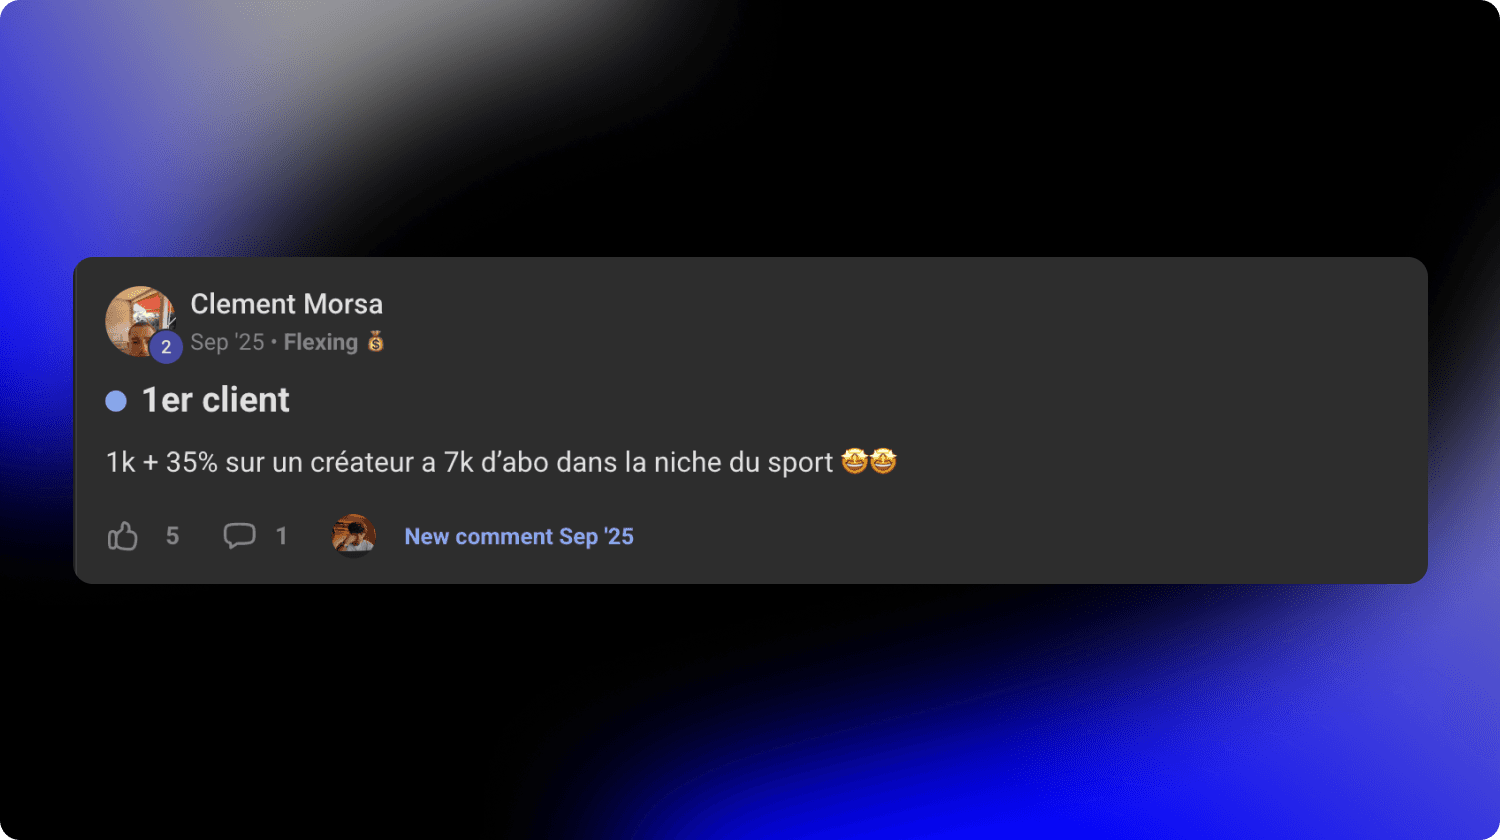
Task: Click the Sep '25 post date
Action: coord(227,342)
